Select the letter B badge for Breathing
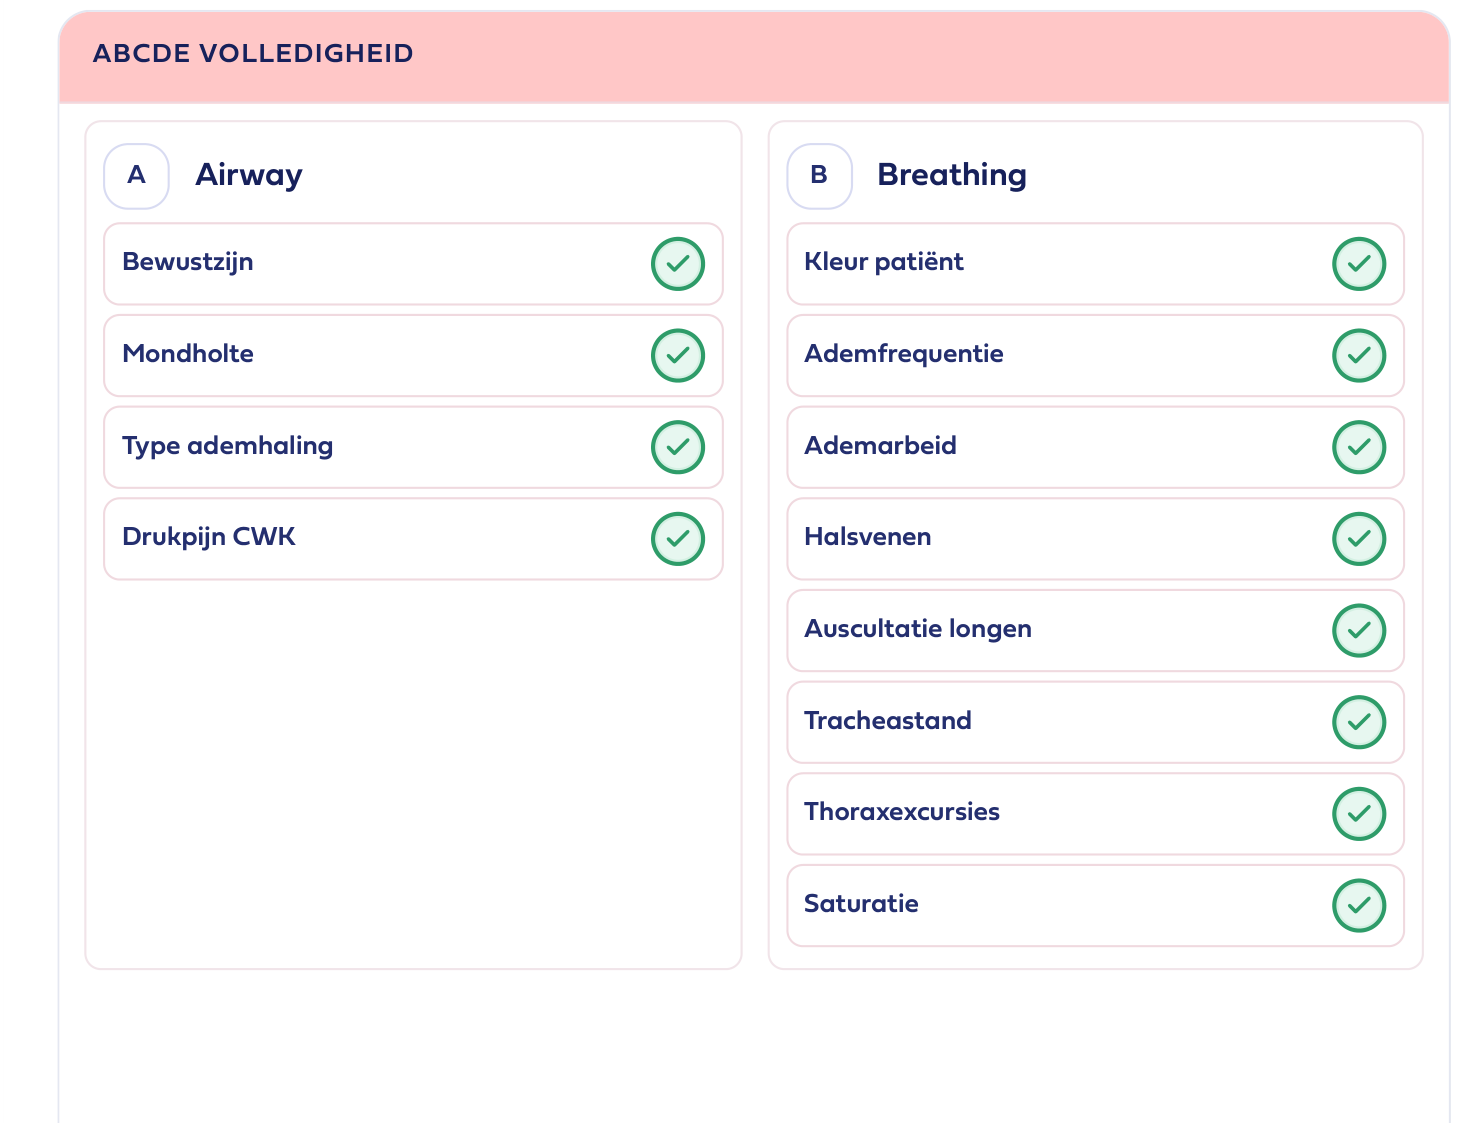The height and width of the screenshot is (1123, 1474). coord(819,176)
